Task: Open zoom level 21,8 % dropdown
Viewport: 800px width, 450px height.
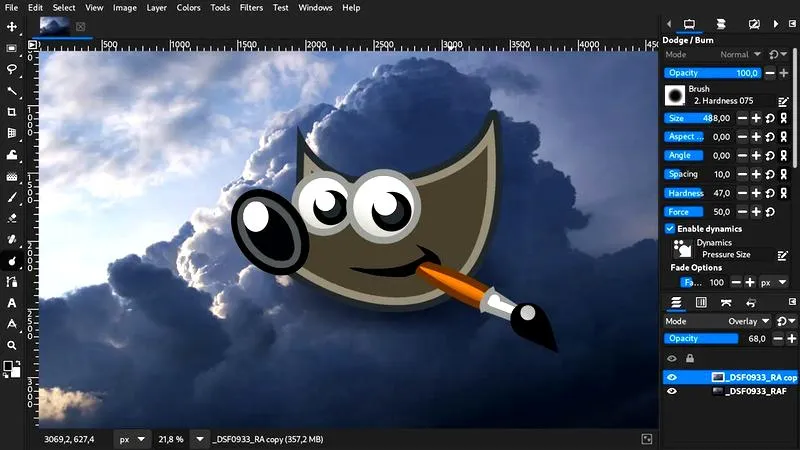Action: click(x=200, y=439)
